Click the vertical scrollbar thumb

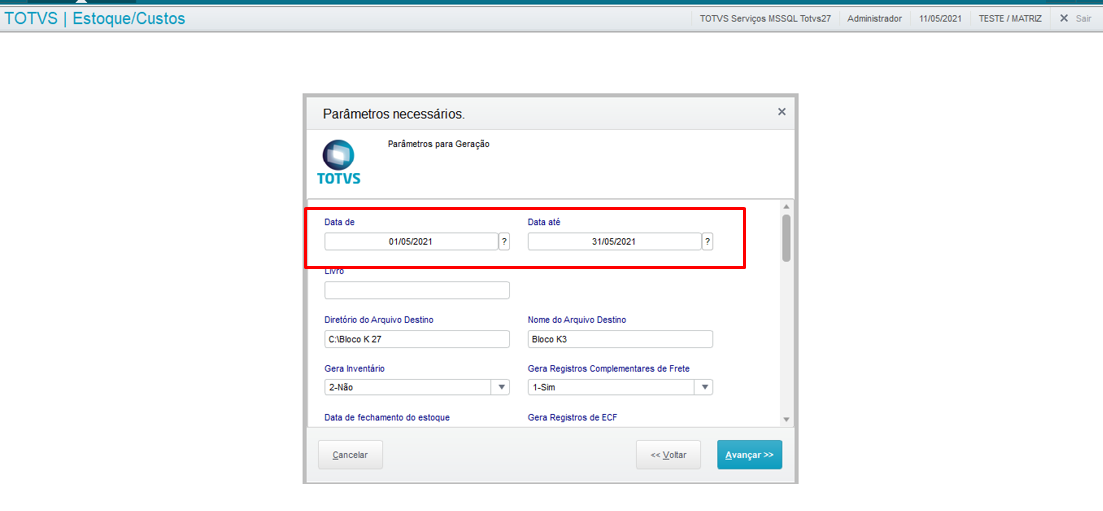tap(786, 238)
